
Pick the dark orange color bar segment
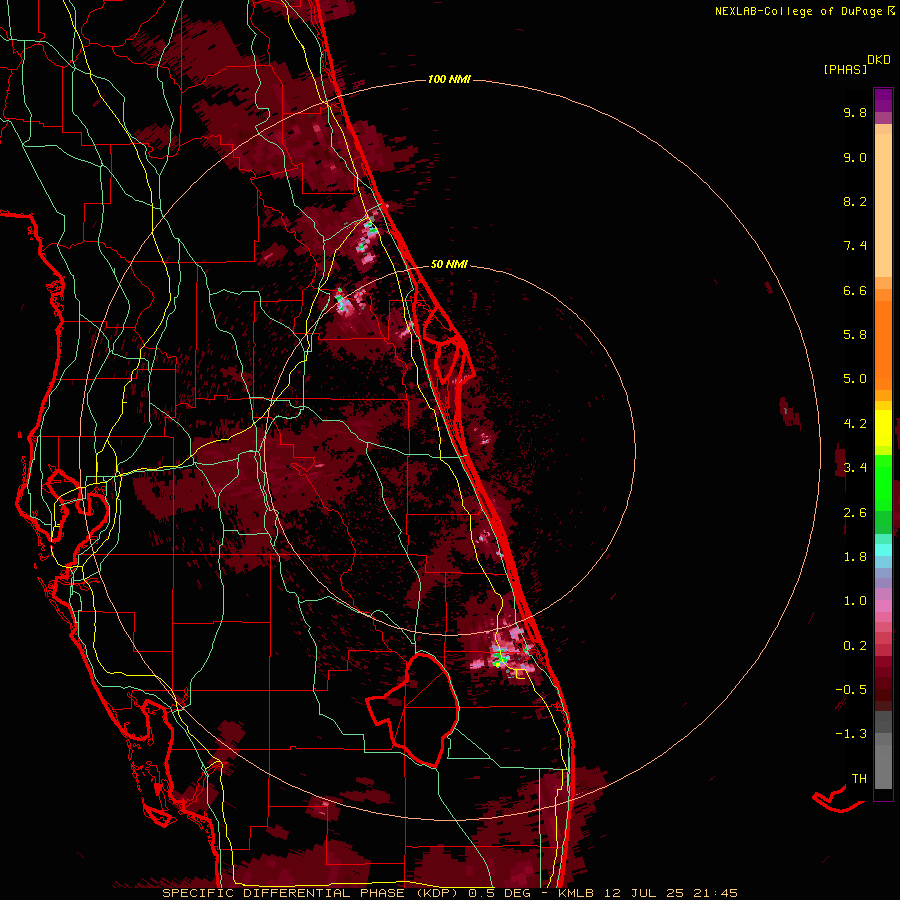coord(883,346)
